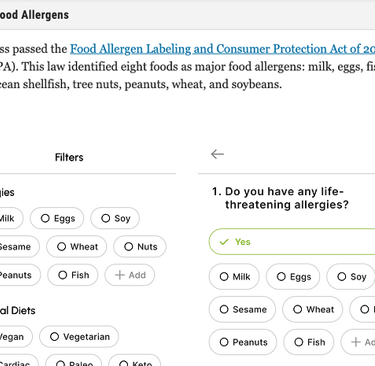Image resolution: width=375 pixels, height=366 pixels.
Task: Select Eggs under the allergies question
Action: tap(293, 277)
